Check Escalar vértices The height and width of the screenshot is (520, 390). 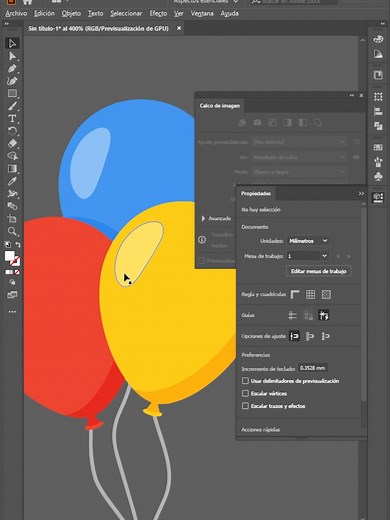coord(245,393)
